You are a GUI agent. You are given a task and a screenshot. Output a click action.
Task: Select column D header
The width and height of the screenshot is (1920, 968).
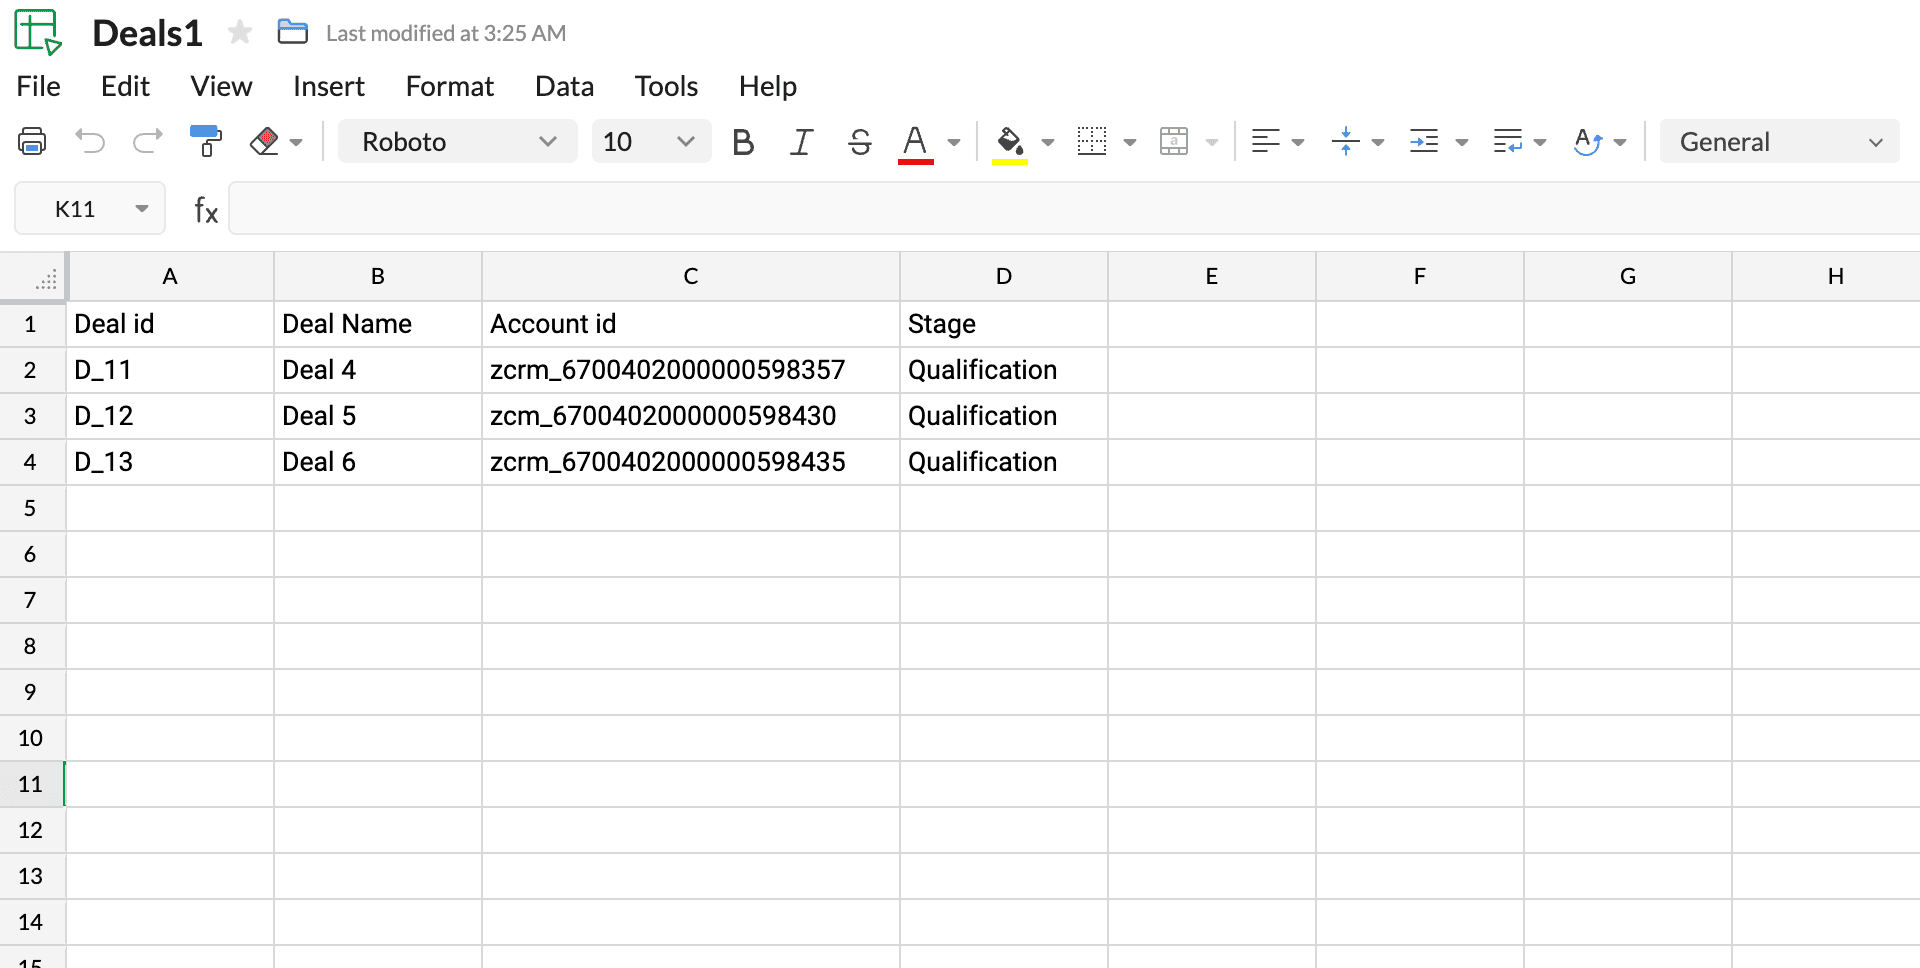pos(1004,277)
